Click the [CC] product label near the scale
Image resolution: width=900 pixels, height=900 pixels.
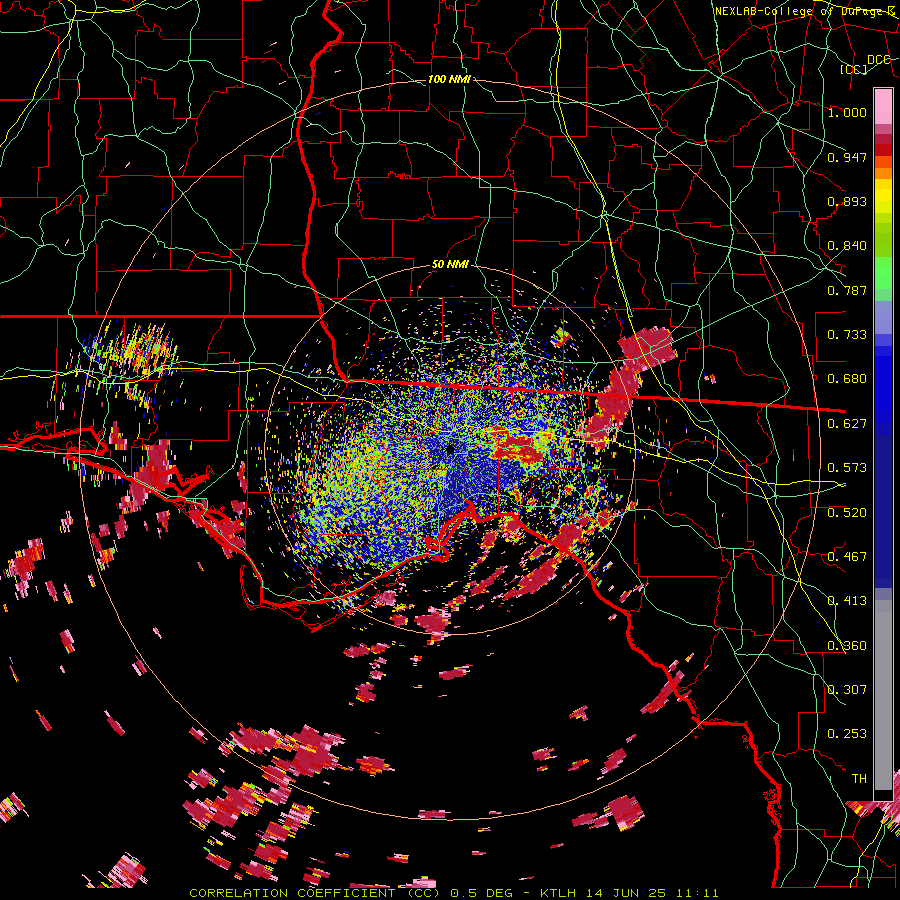click(854, 69)
